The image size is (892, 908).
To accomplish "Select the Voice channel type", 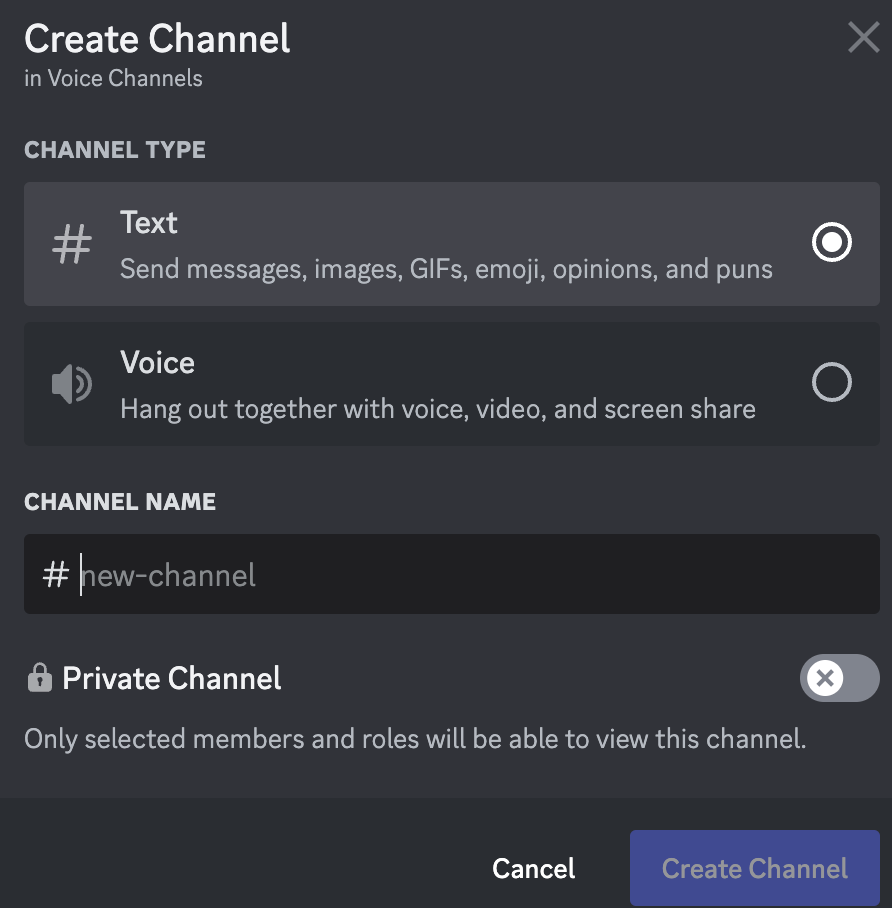I will coord(450,383).
